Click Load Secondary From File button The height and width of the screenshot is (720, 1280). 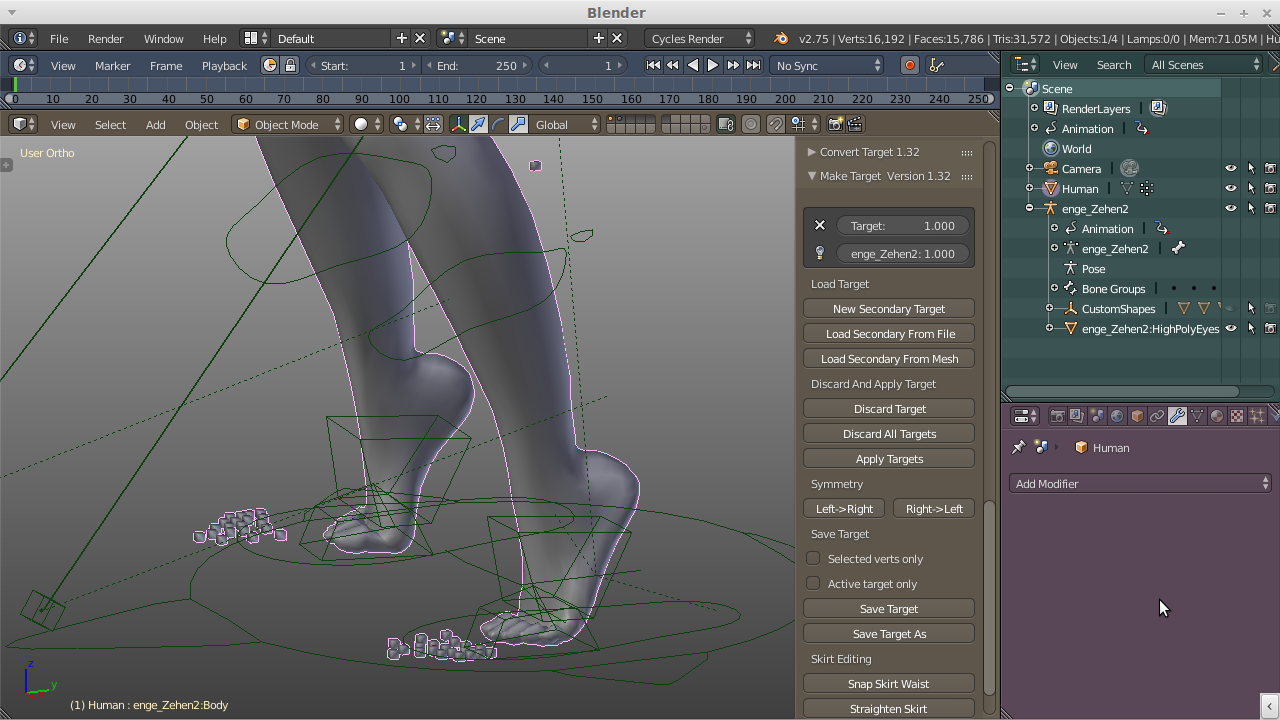pos(889,333)
